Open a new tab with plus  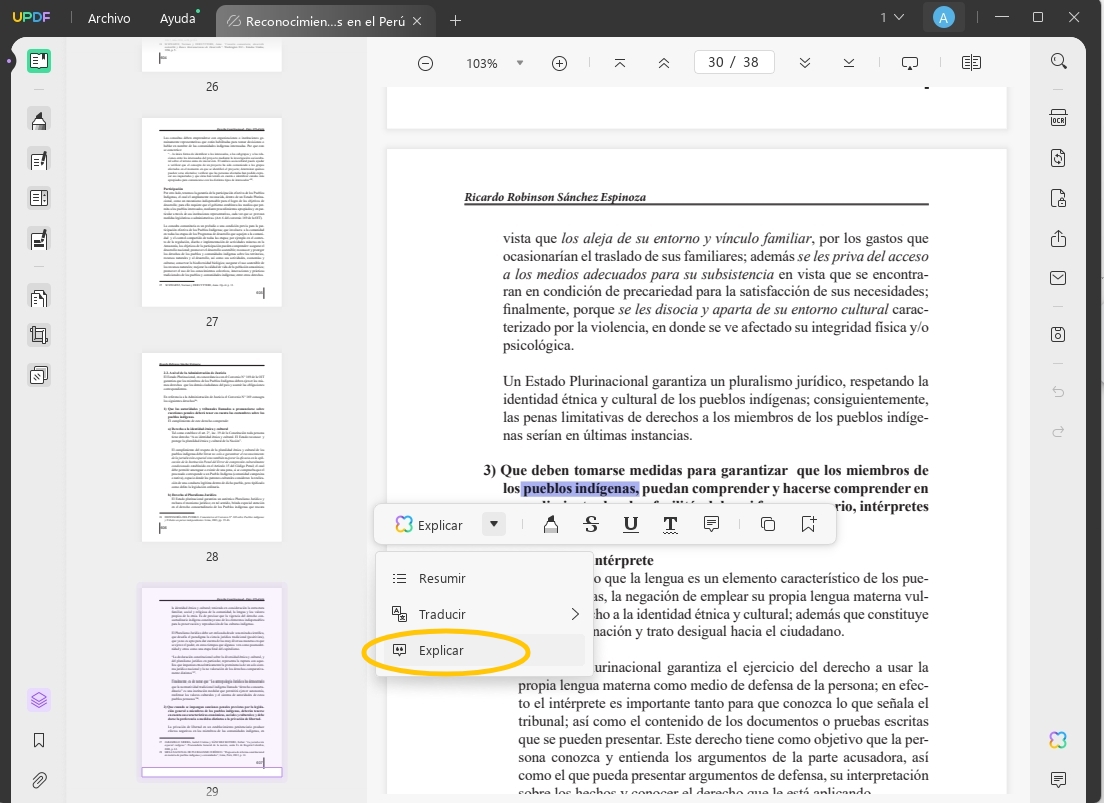pos(456,21)
